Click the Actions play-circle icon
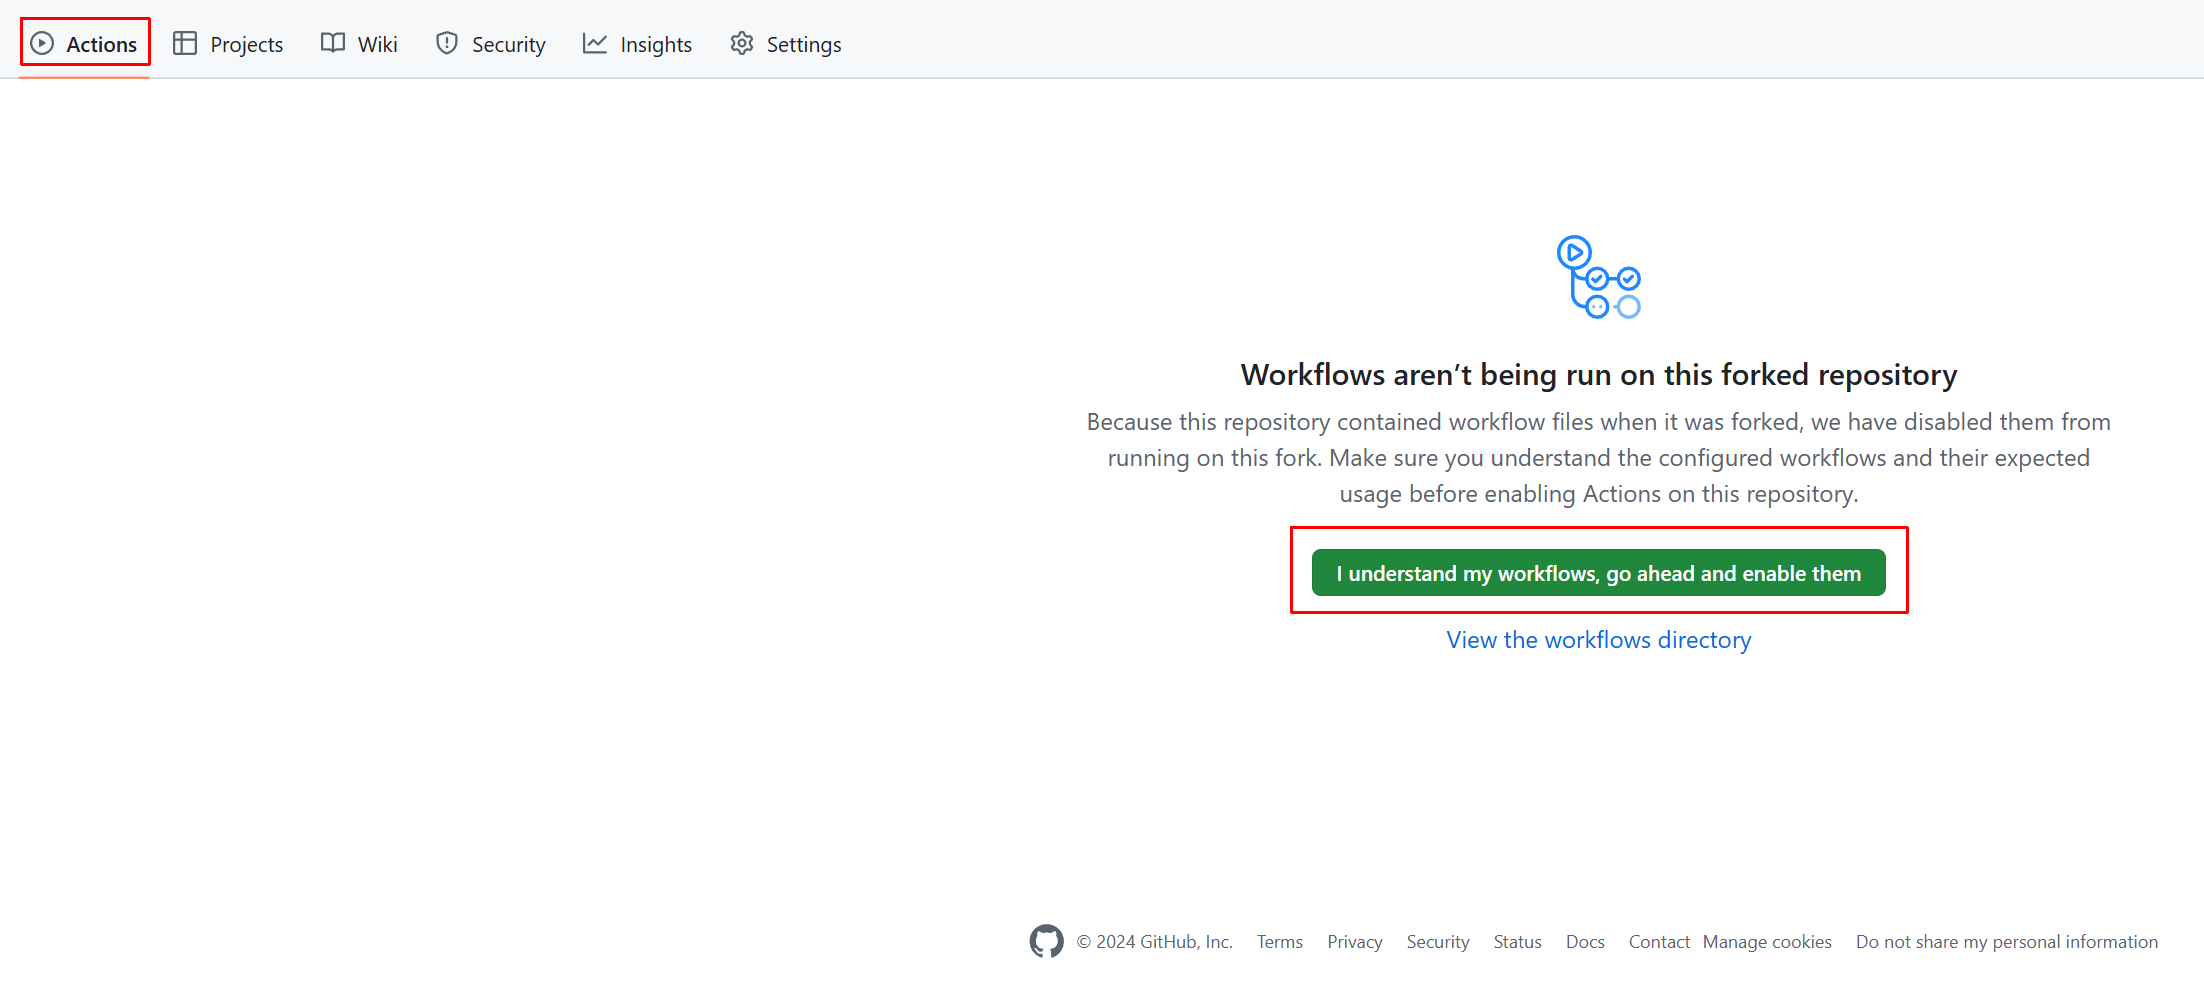This screenshot has height=992, width=2204. (42, 43)
